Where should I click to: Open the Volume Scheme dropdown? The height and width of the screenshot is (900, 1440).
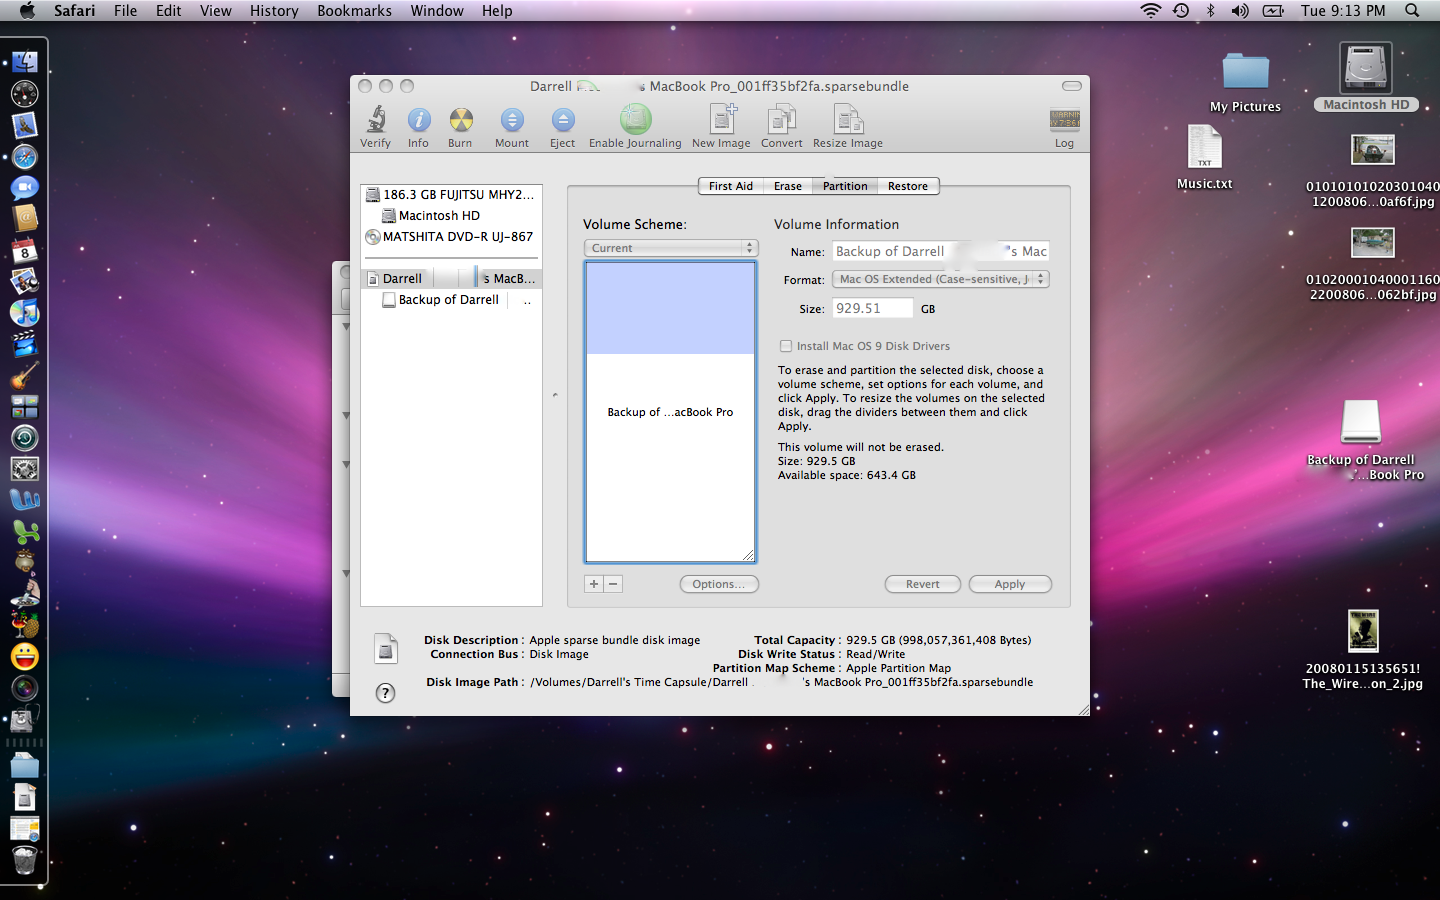(671, 248)
